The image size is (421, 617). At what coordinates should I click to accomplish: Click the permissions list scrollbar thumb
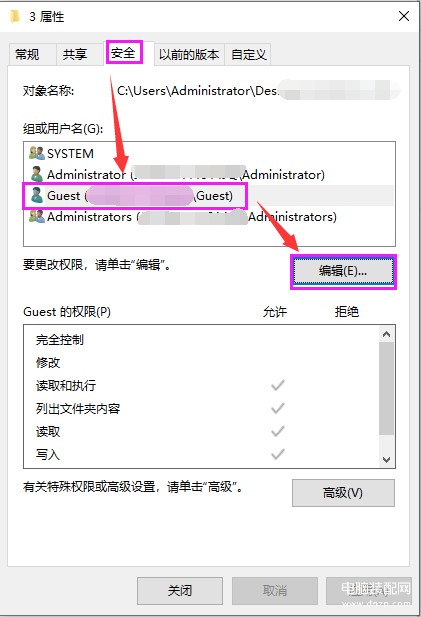[x=386, y=388]
